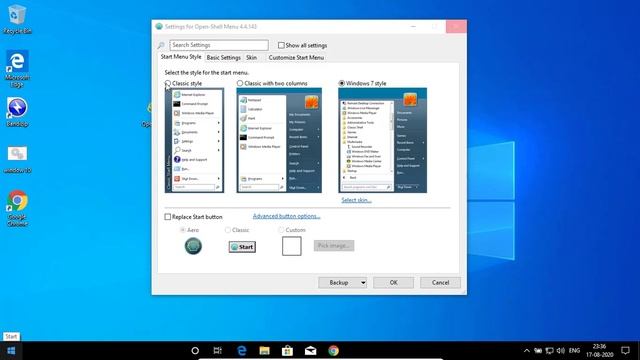Screen dimensions: 640x360
Task: Open the taskbar clock and date
Action: tap(600, 351)
